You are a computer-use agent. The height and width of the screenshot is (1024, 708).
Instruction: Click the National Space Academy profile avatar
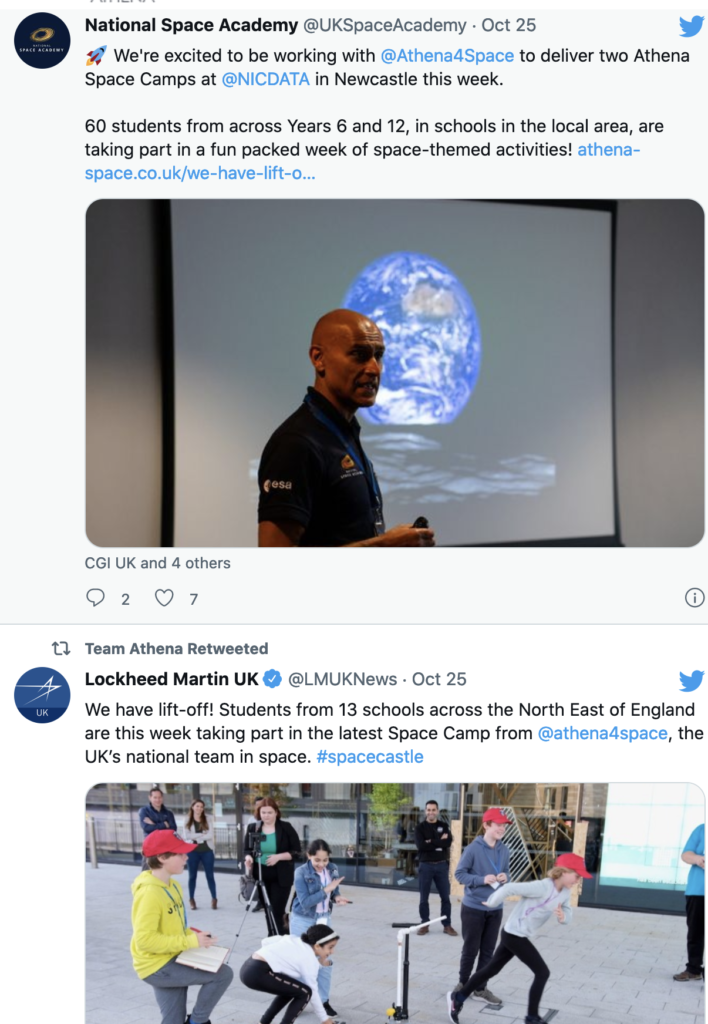(42, 40)
